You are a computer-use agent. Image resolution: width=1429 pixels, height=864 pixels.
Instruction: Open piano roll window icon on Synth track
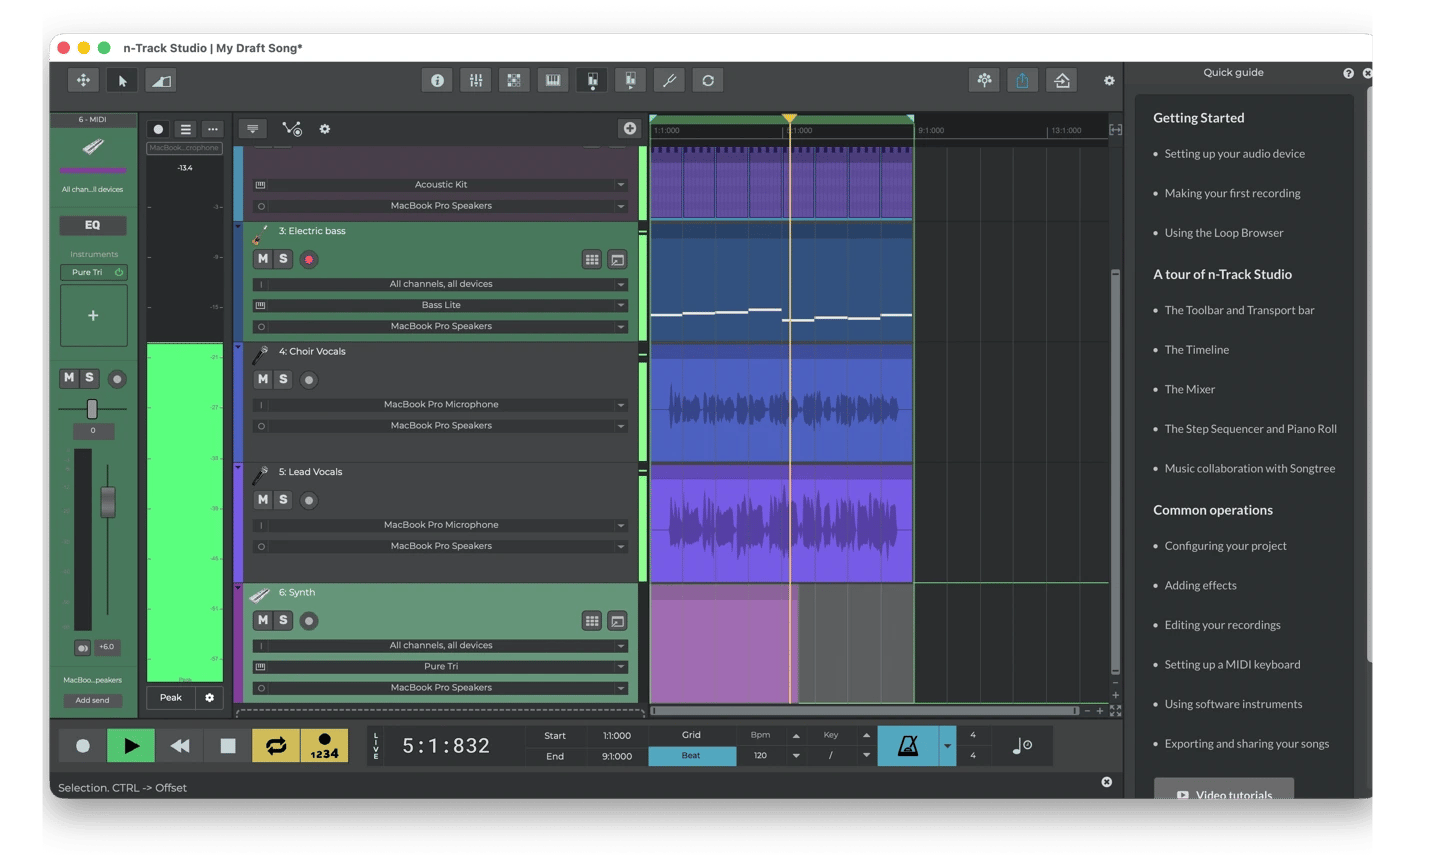618,621
